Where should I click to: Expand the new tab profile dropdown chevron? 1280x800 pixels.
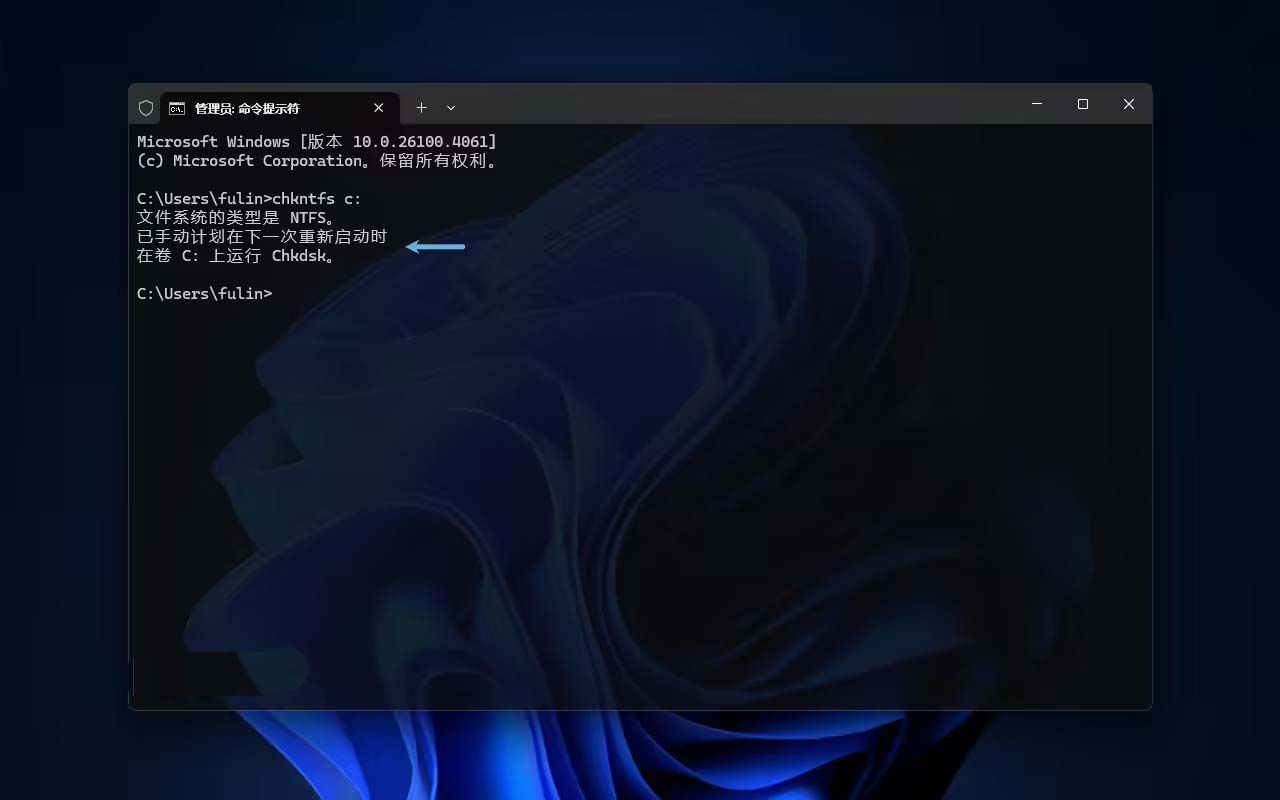[x=451, y=107]
